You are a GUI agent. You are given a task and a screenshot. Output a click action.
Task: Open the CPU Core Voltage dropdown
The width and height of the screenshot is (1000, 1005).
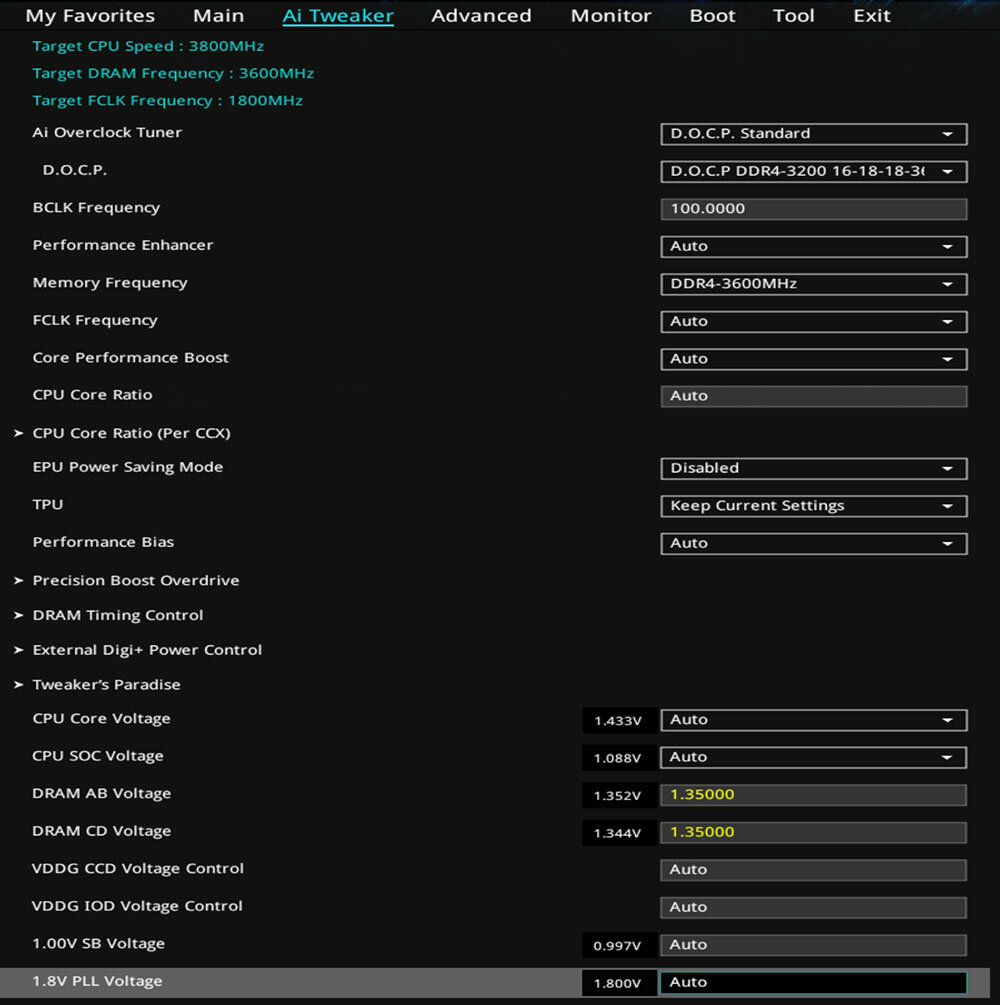pyautogui.click(x=813, y=720)
